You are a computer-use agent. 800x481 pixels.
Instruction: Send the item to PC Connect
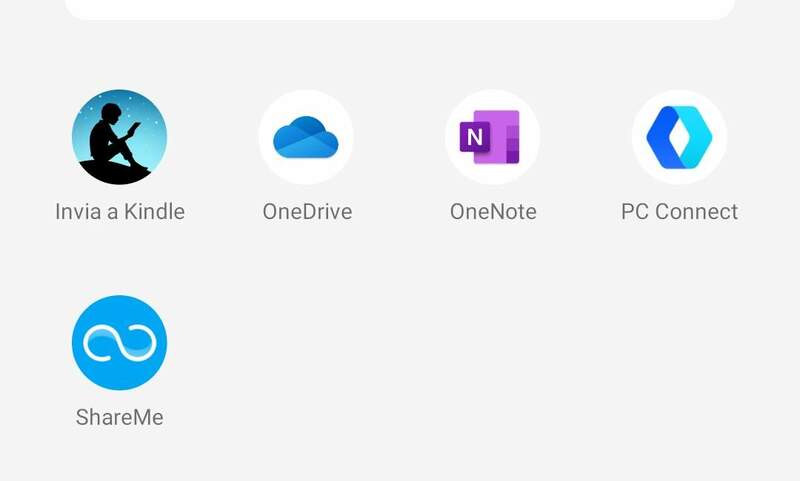click(679, 137)
